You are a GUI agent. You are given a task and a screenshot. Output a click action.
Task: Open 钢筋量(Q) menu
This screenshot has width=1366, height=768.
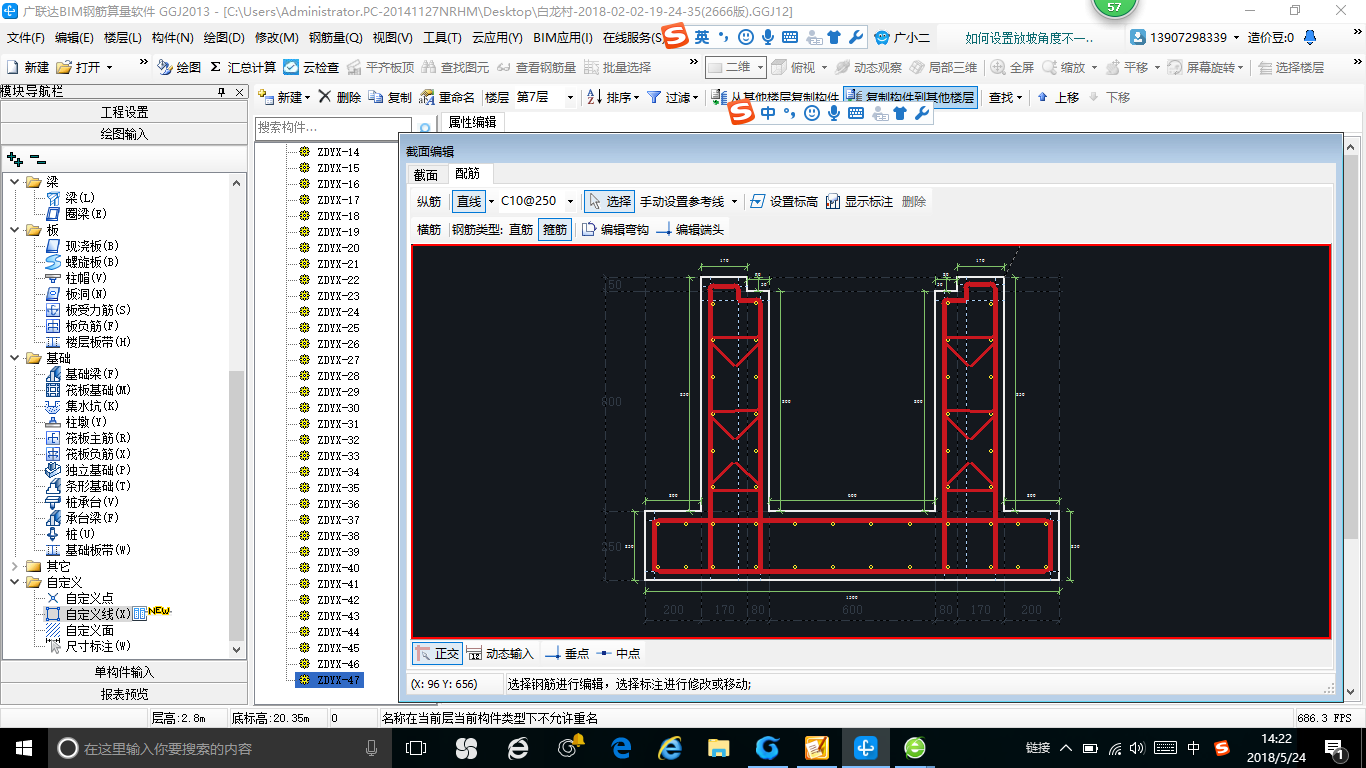[x=335, y=38]
